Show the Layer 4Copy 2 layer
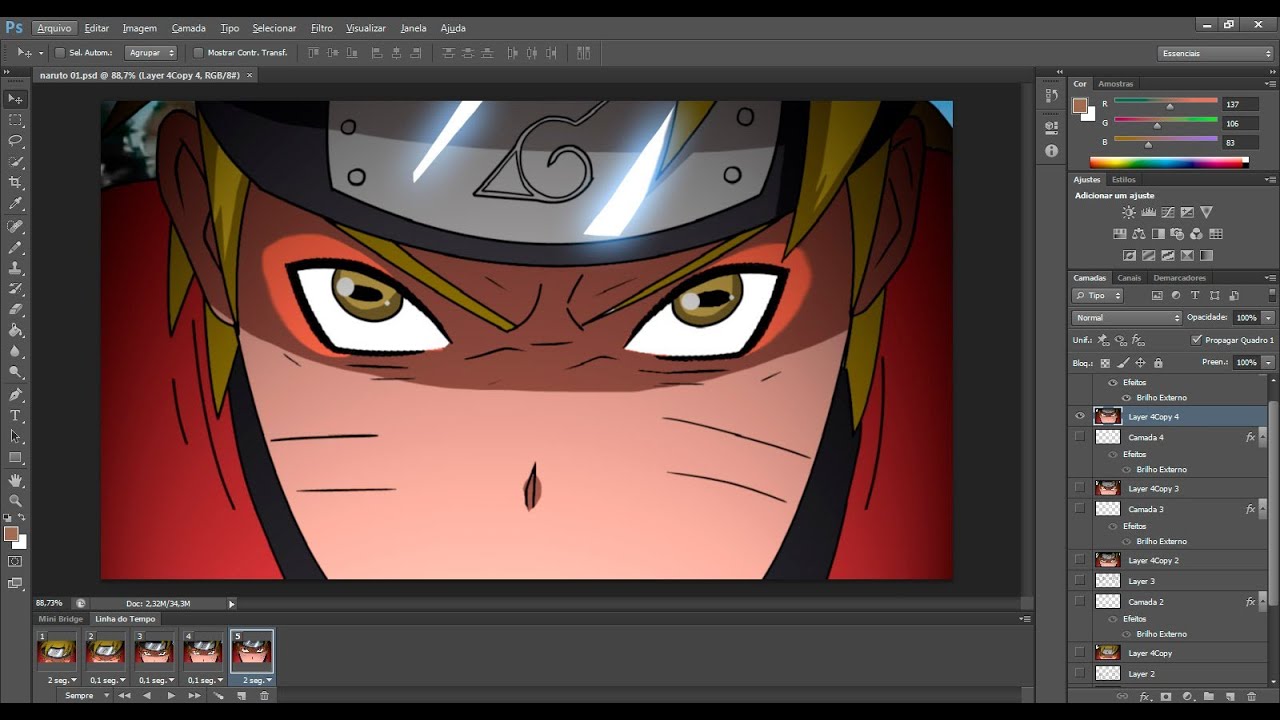This screenshot has height=720, width=1280. [1080, 560]
